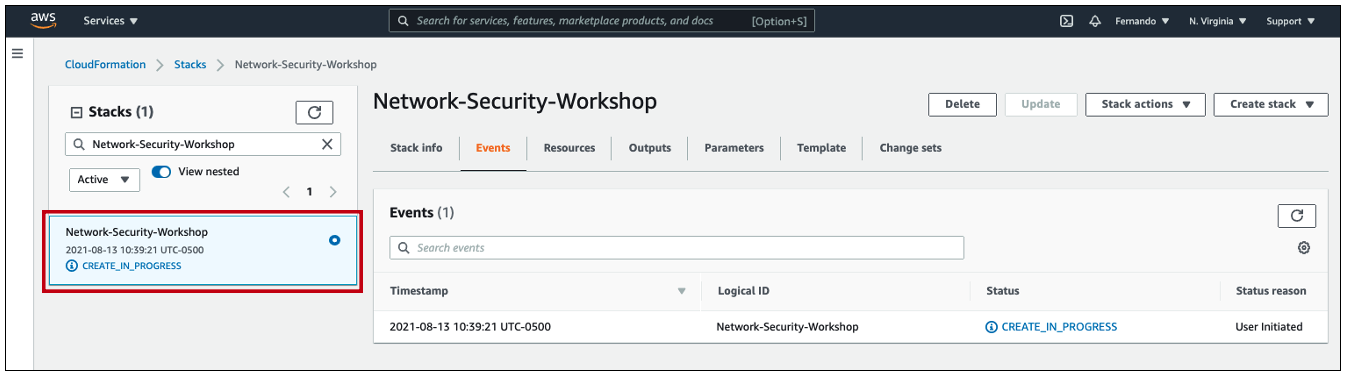Follow the Stacks breadcrumb link

[x=190, y=64]
